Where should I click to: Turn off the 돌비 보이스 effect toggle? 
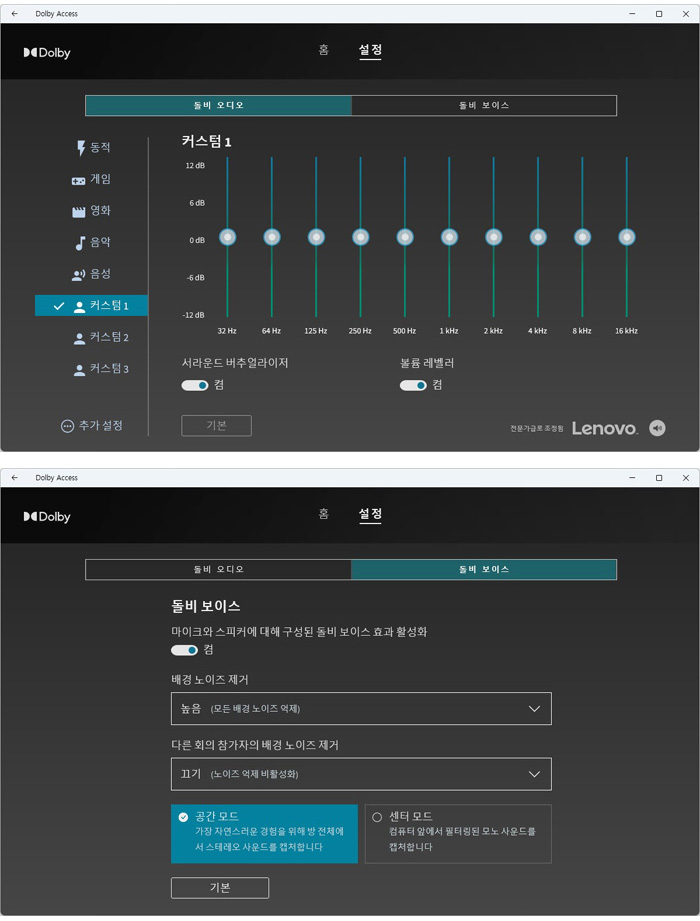[184, 650]
